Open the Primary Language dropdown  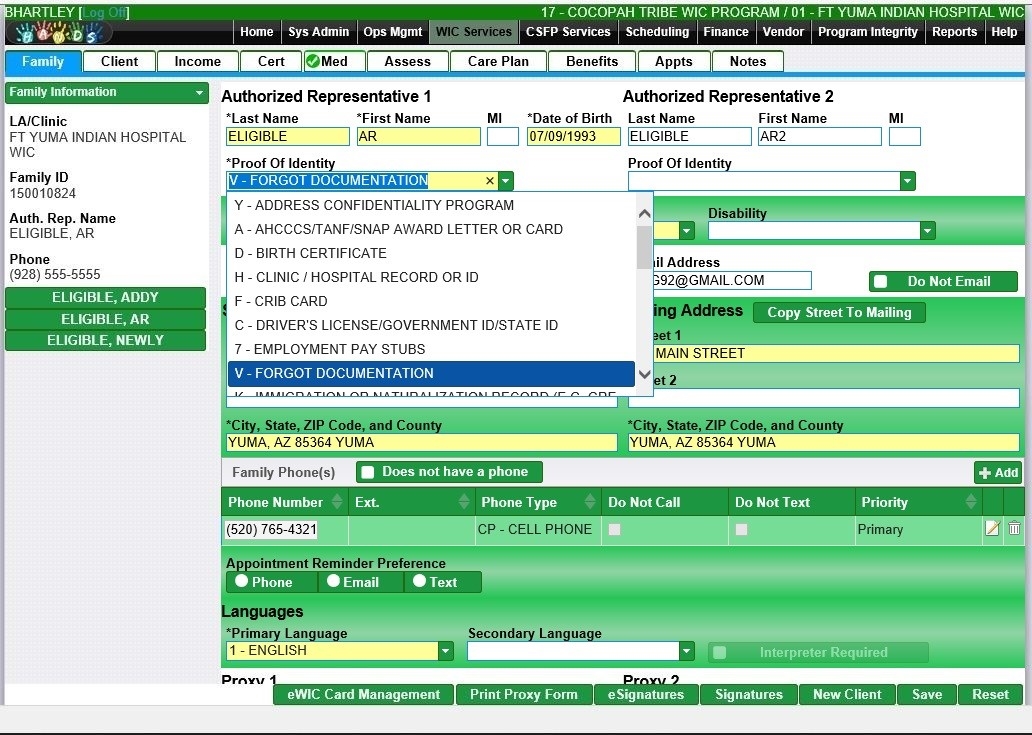click(445, 651)
